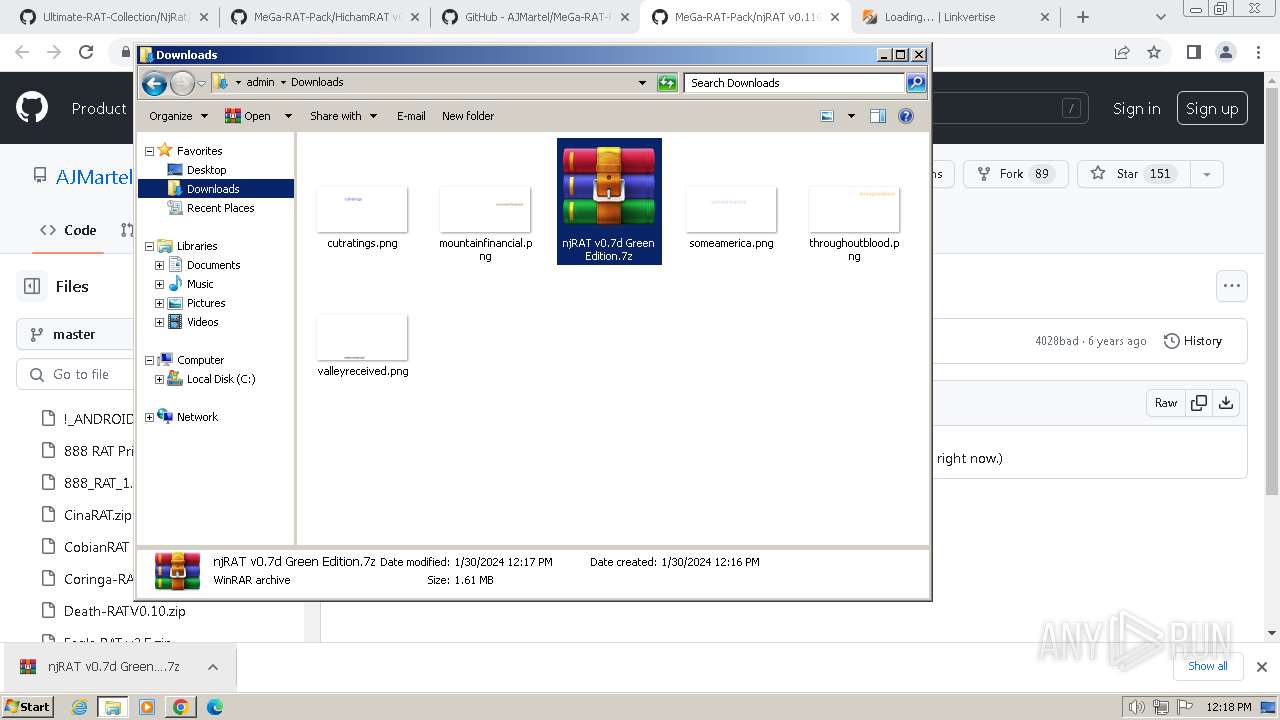
Task: Select Downloads in navigation pane
Action: click(x=212, y=189)
